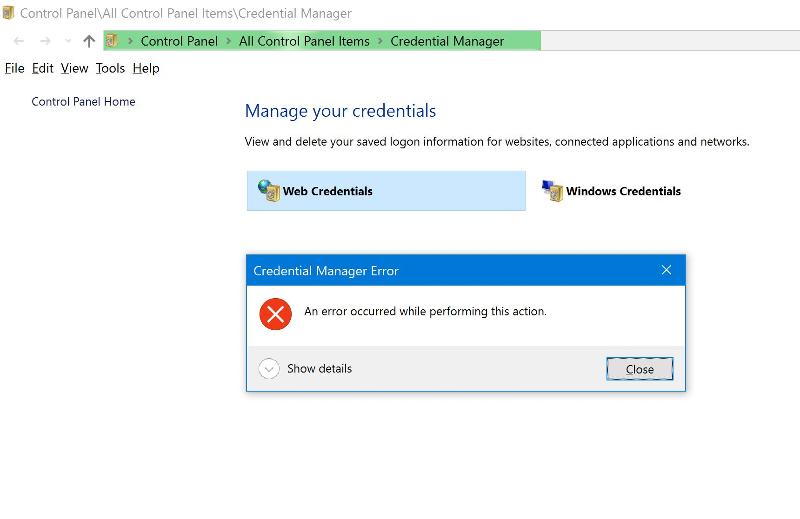Open the View menu
The height and width of the screenshot is (519, 800).
tap(74, 68)
